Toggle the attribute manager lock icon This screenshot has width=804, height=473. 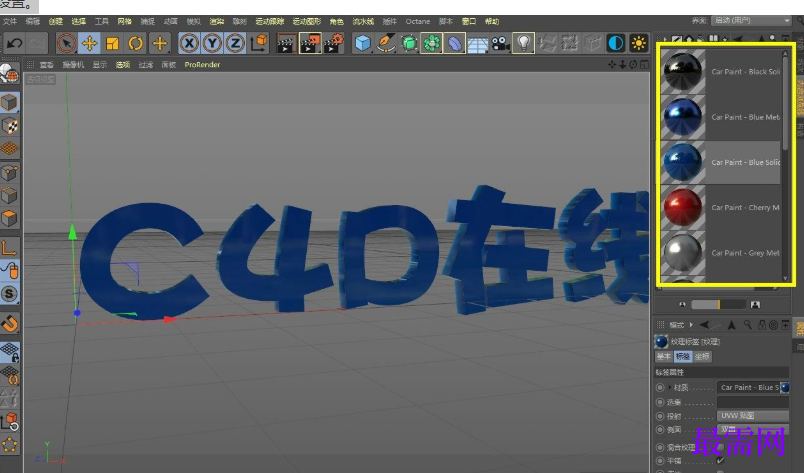pyautogui.click(x=762, y=325)
